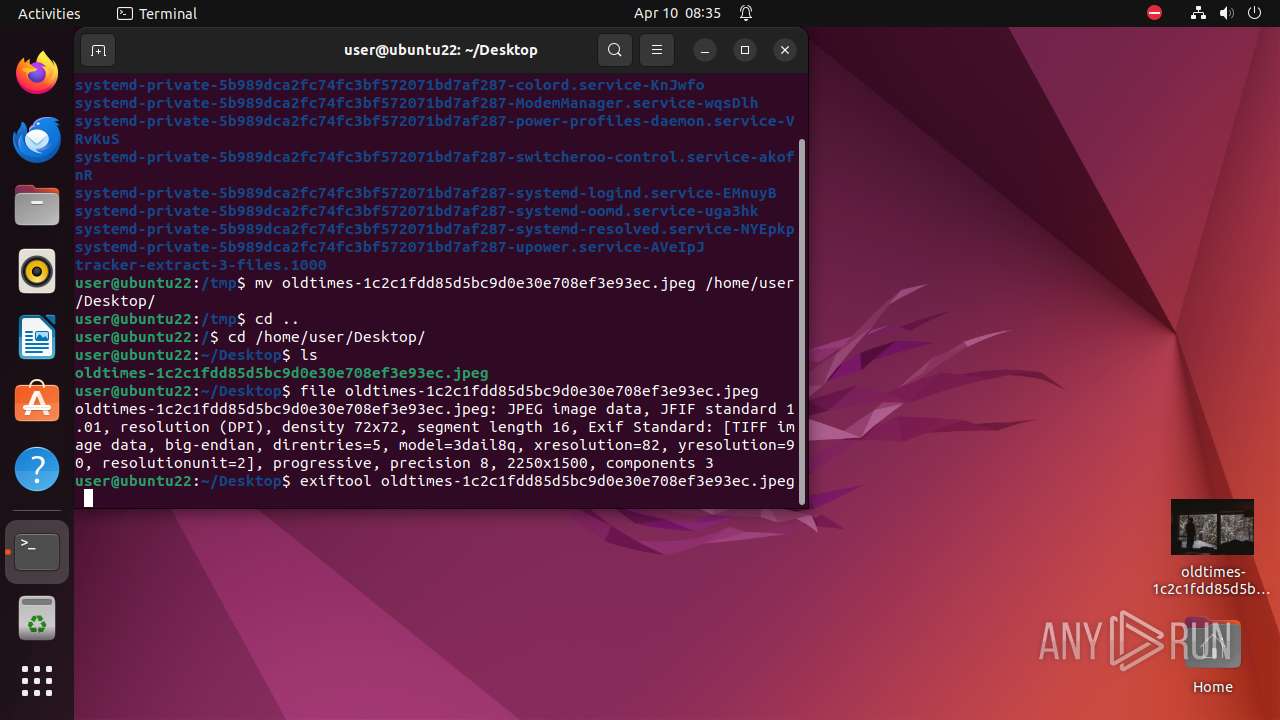Click the 'file oldtimes' command line
Image resolution: width=1280 pixels, height=720 pixels.
(x=417, y=391)
